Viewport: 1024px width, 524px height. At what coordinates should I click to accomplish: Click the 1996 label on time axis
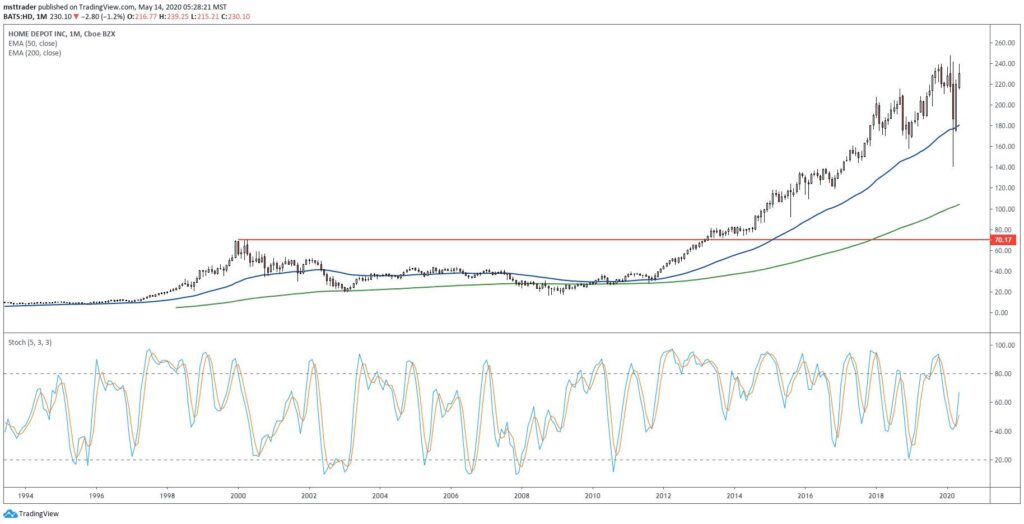coord(97,497)
